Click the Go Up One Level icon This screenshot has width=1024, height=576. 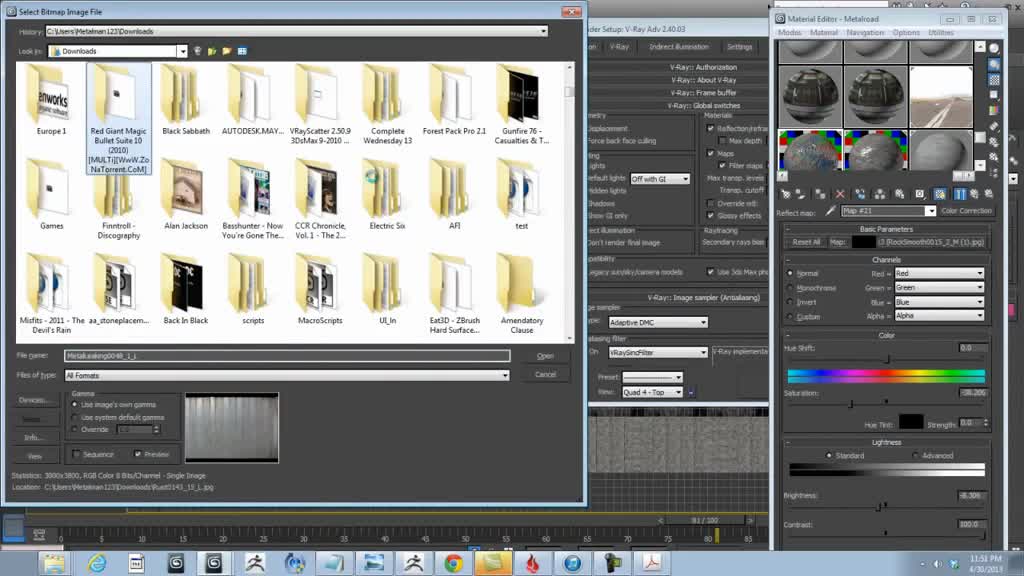point(212,51)
